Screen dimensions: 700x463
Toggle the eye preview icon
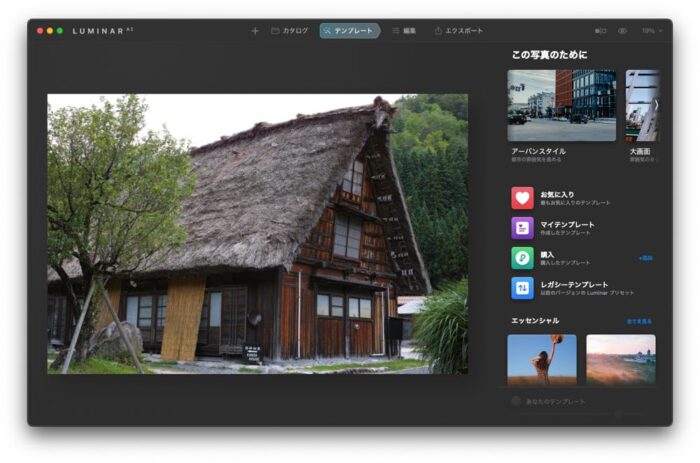pyautogui.click(x=622, y=31)
